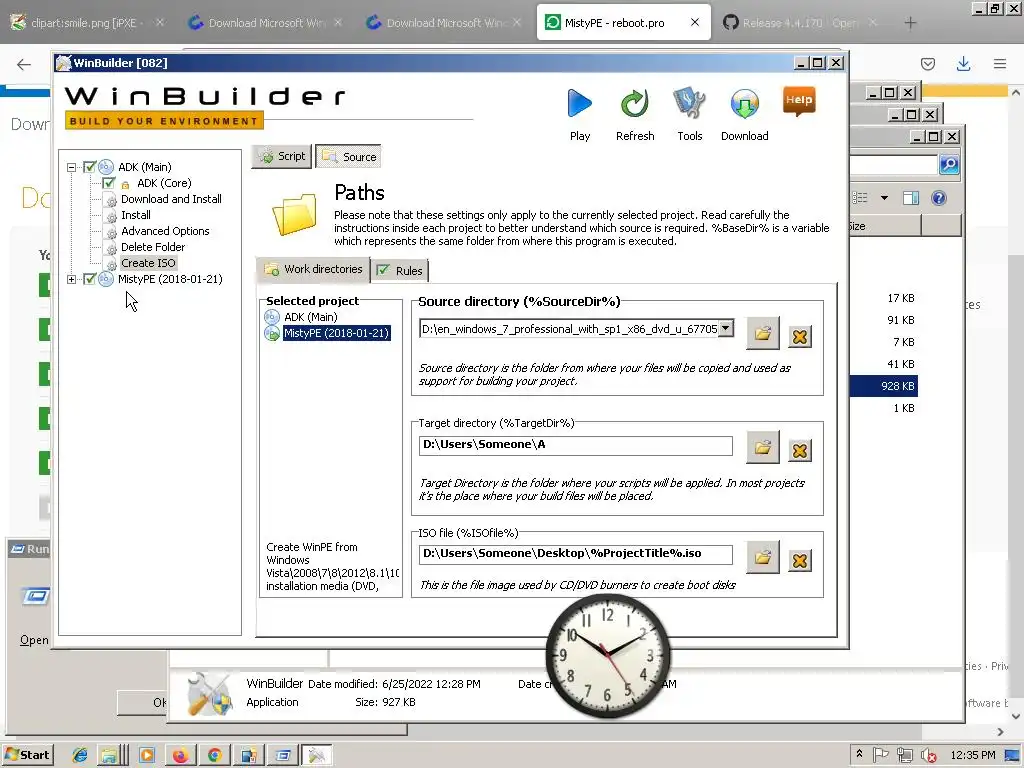The height and width of the screenshot is (768, 1024).
Task: Select the 928 KB file row in Explorer
Action: coord(884,386)
